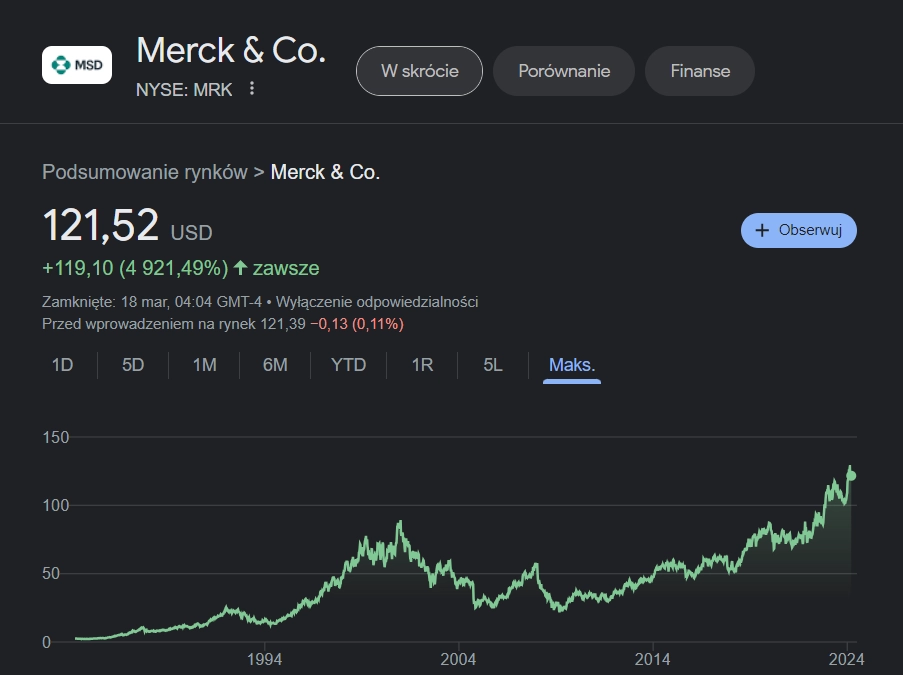Show the 1R one-year range

pos(422,365)
